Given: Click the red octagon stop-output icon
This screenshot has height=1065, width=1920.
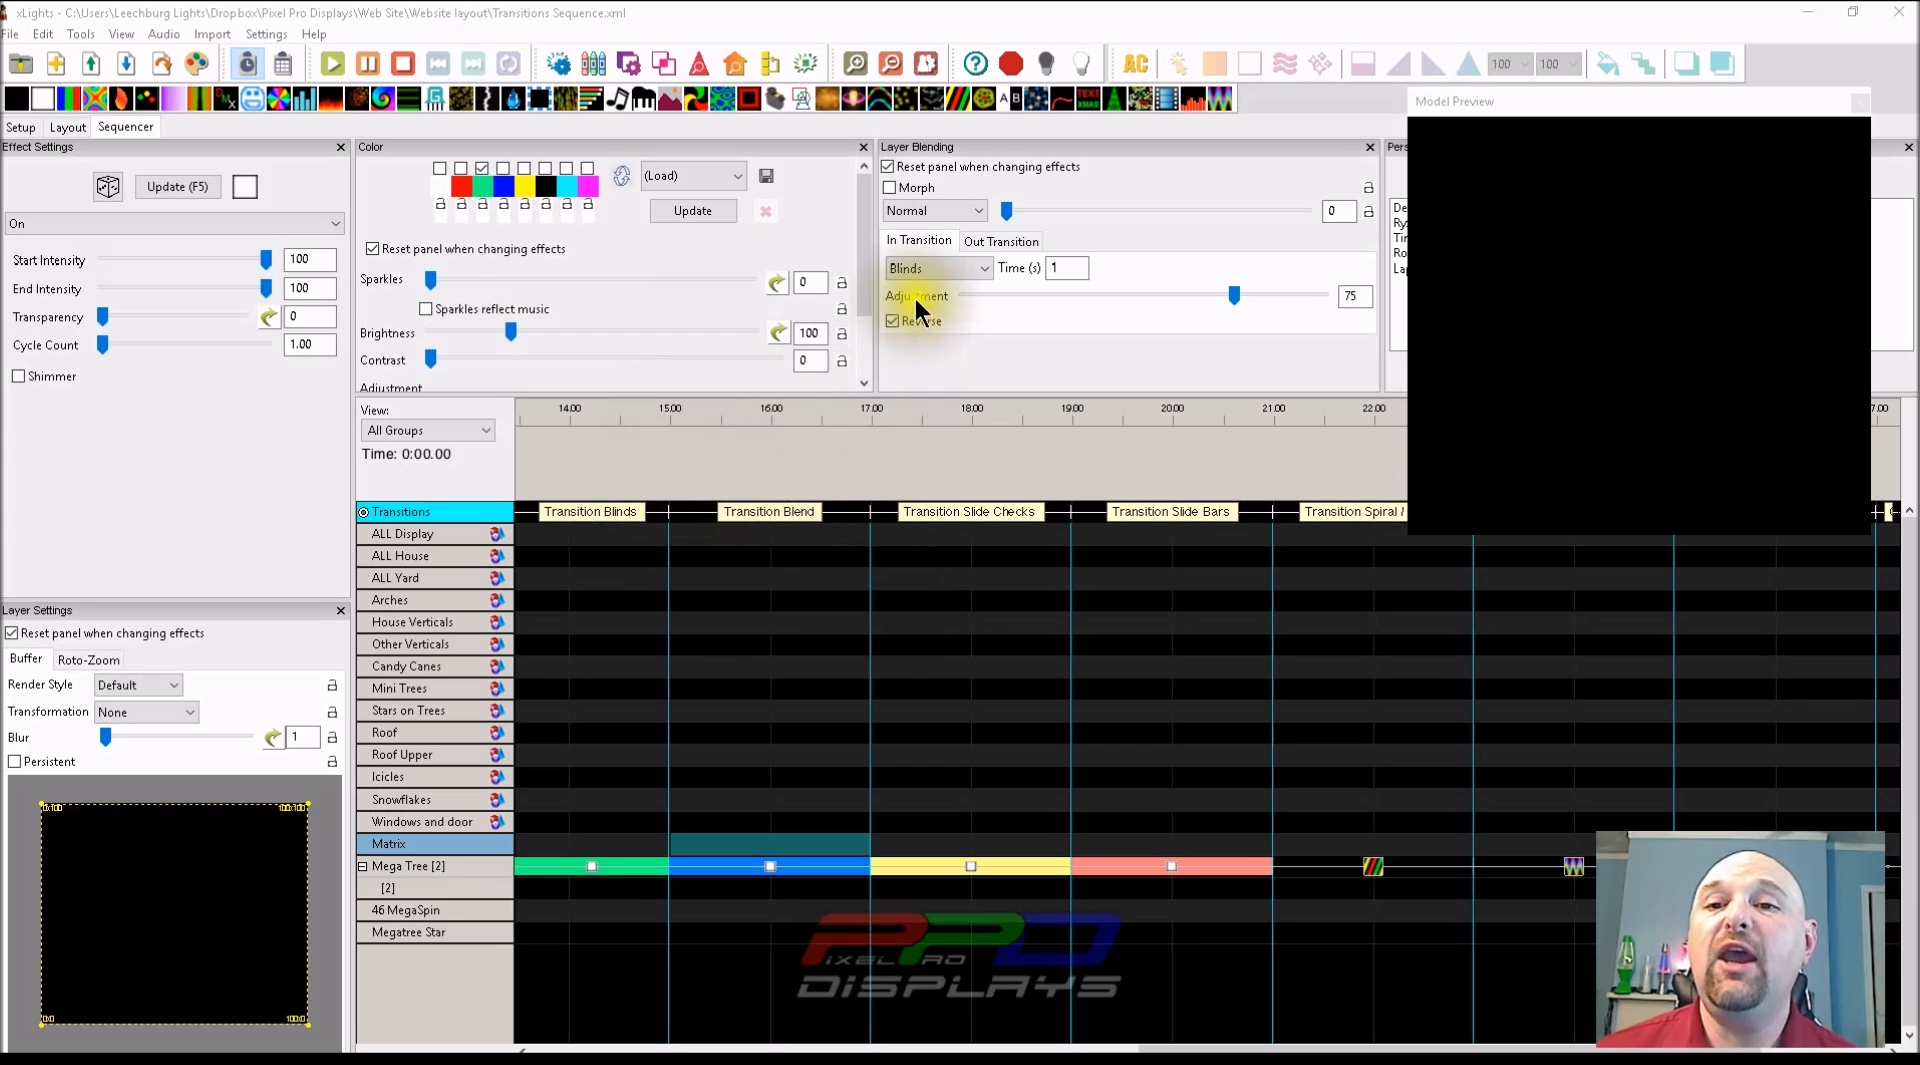Looking at the screenshot, I should (1011, 64).
